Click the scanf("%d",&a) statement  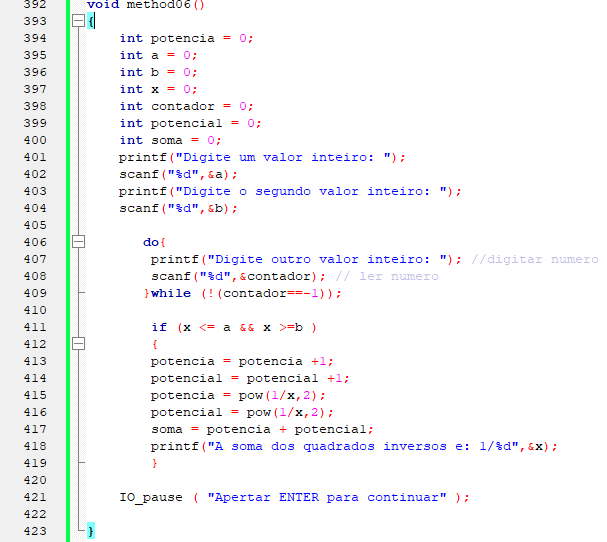click(178, 174)
